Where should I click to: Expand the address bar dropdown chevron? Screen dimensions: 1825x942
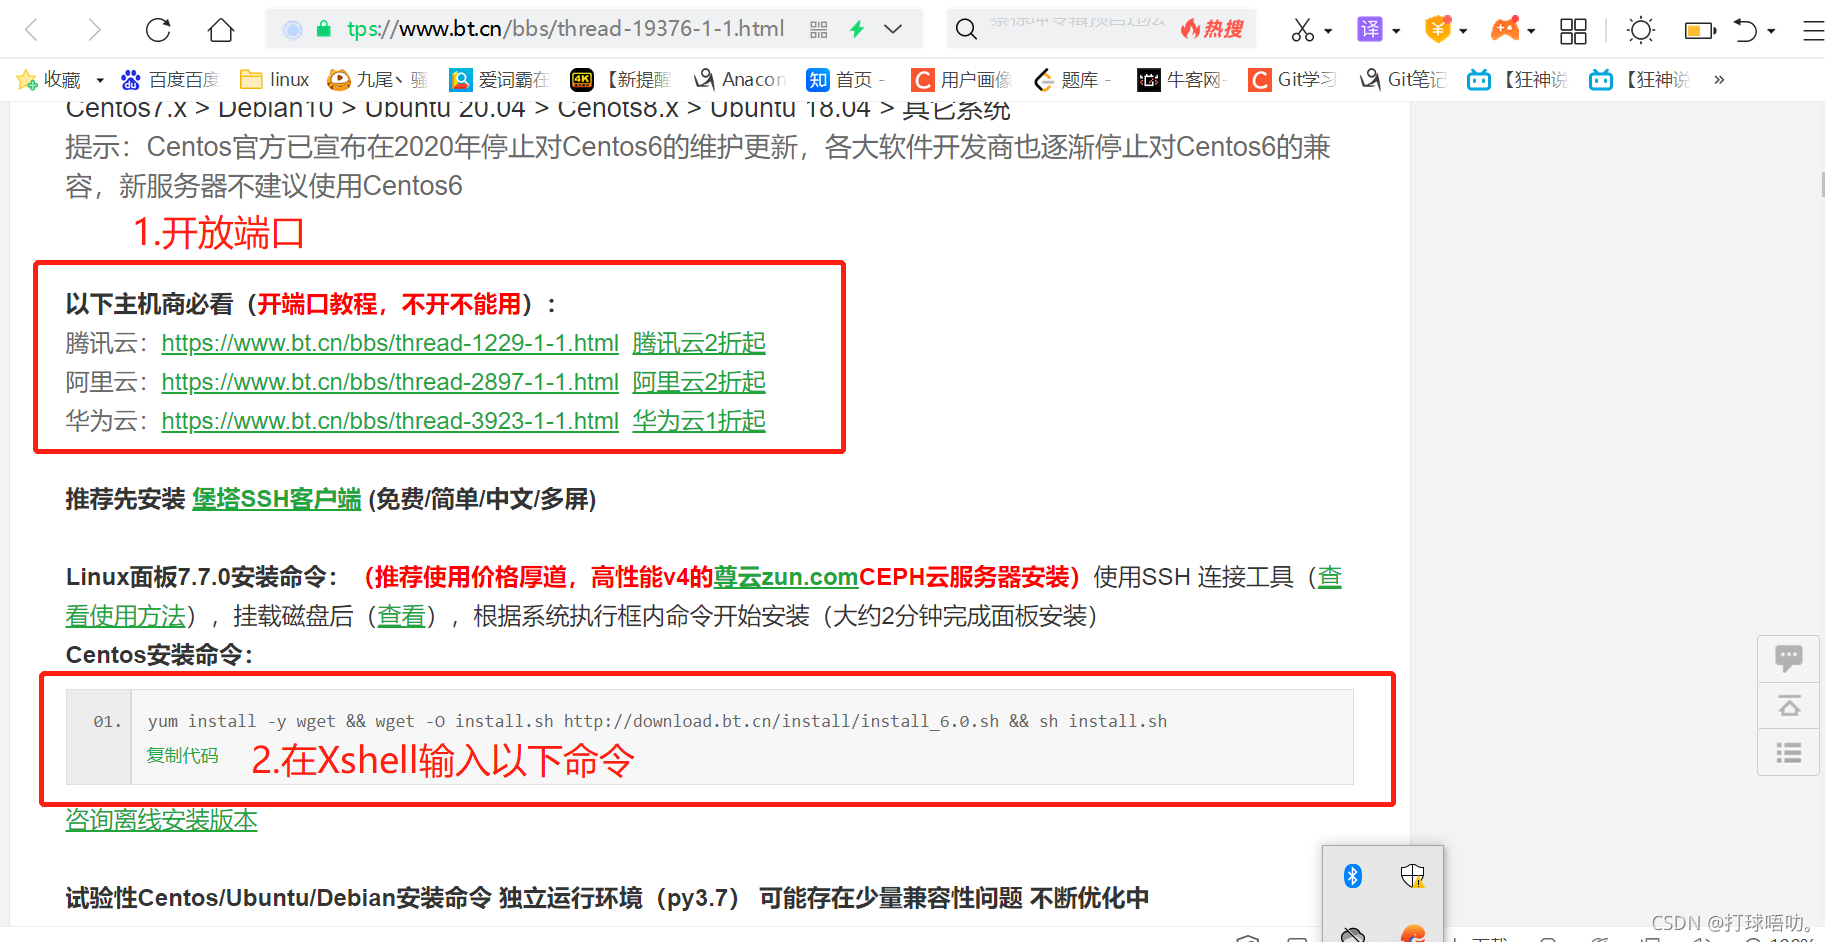(893, 30)
